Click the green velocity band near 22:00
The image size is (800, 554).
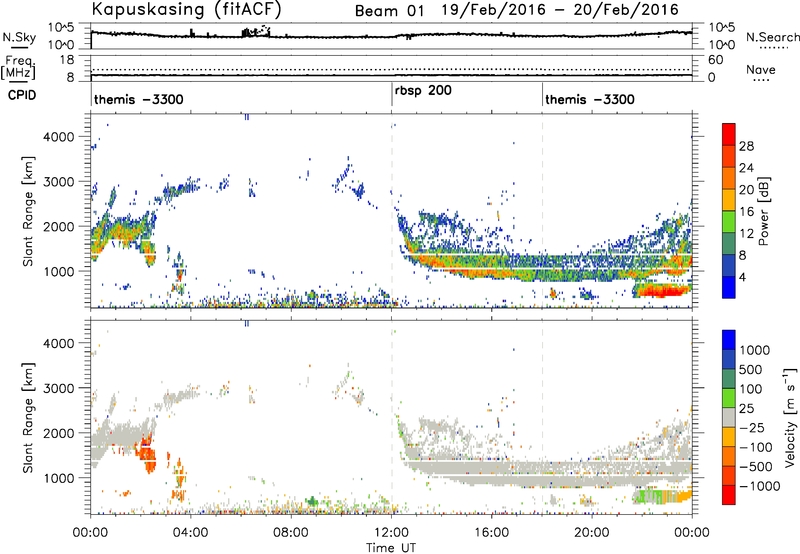click(x=651, y=496)
